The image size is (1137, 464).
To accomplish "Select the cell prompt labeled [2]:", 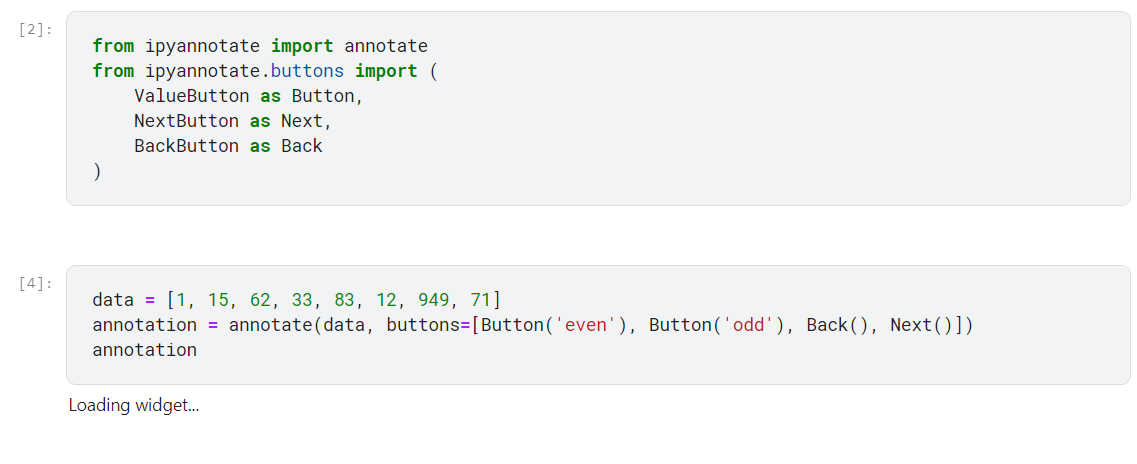I will [36, 30].
